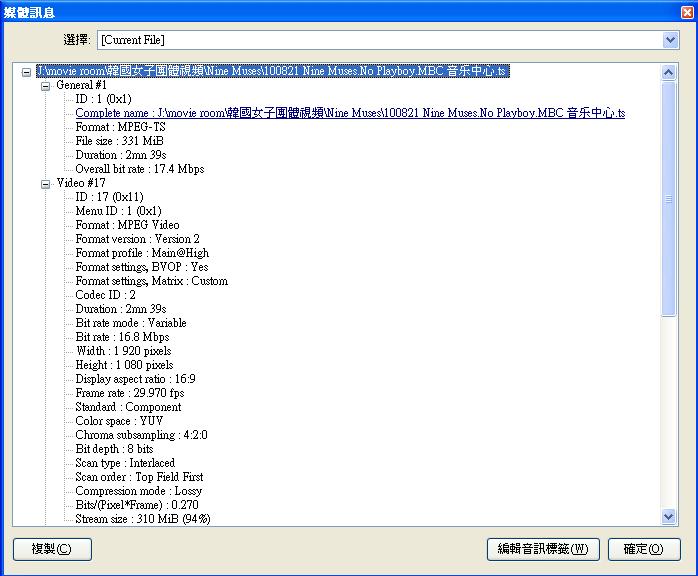Viewport: 698px width, 576px height.
Task: Select the General #1 tree node
Action: point(81,85)
